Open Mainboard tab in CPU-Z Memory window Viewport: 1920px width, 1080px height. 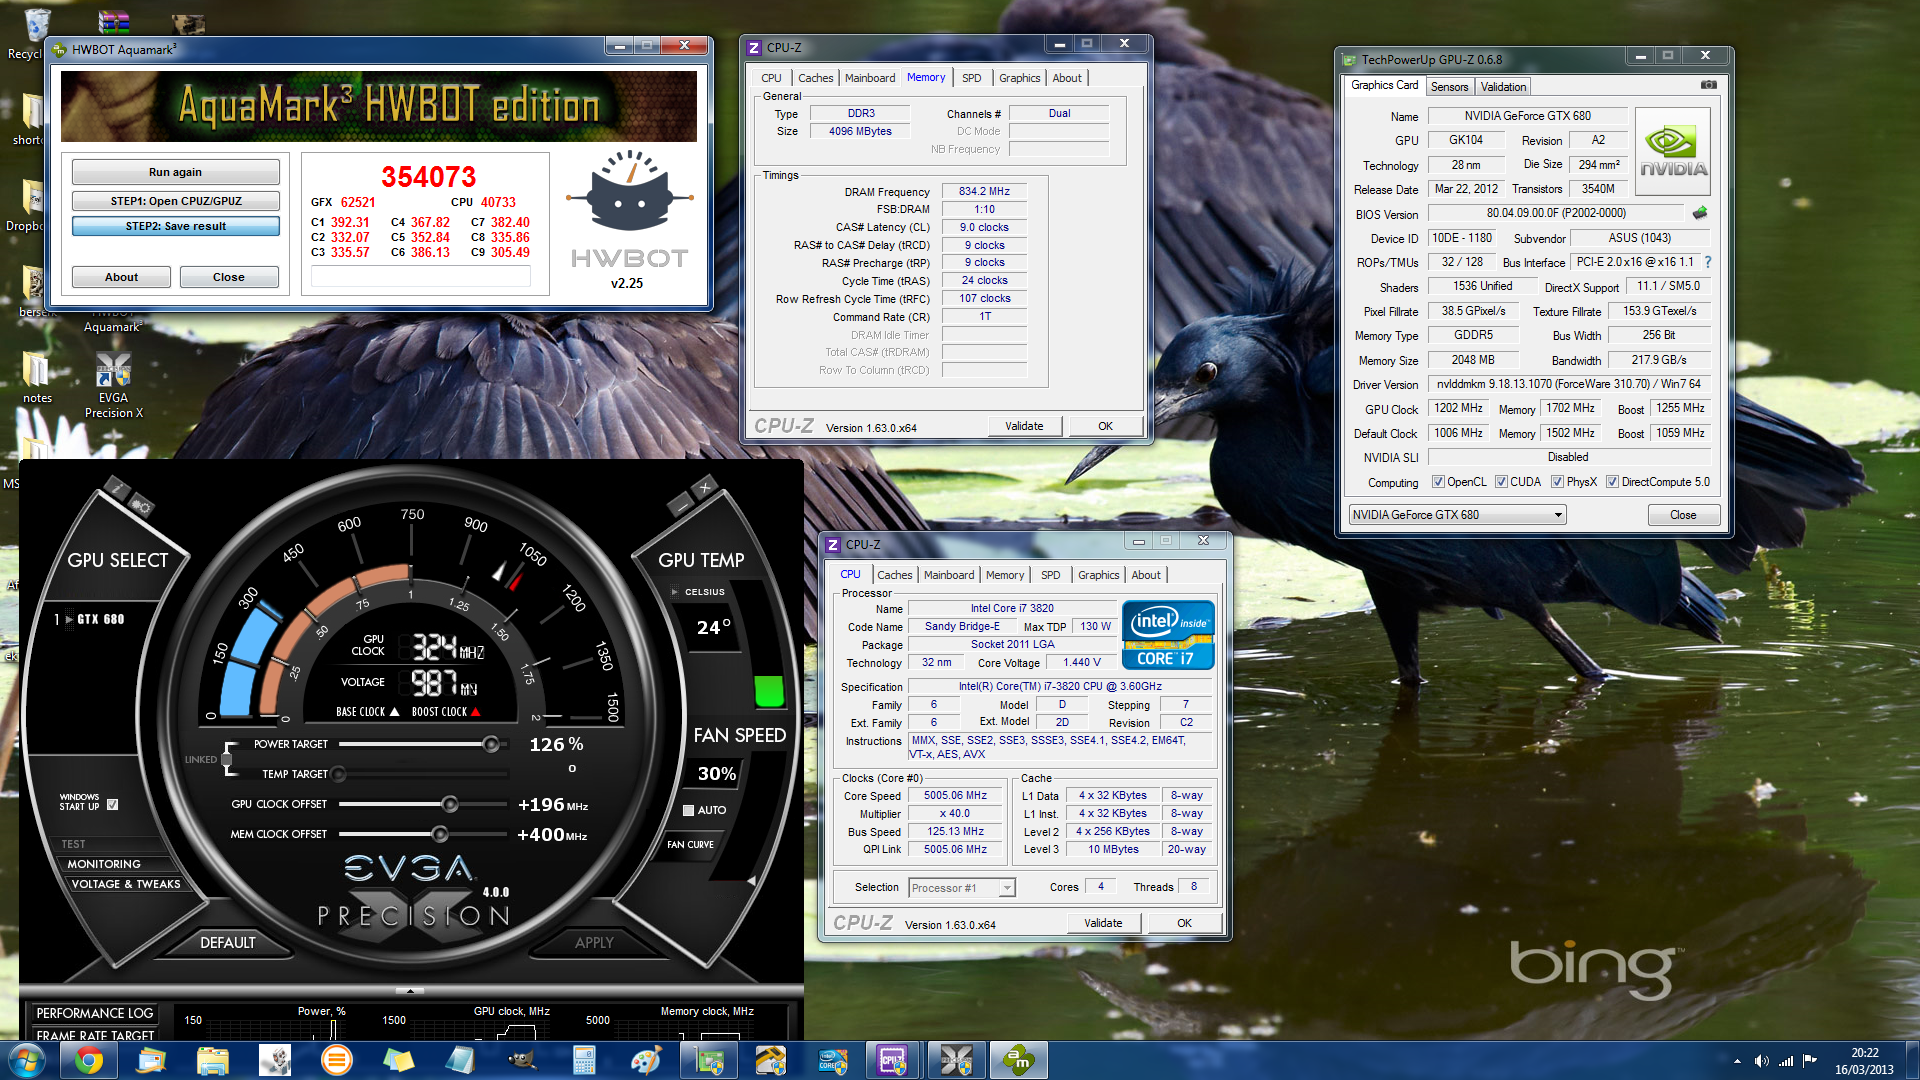pos(869,78)
